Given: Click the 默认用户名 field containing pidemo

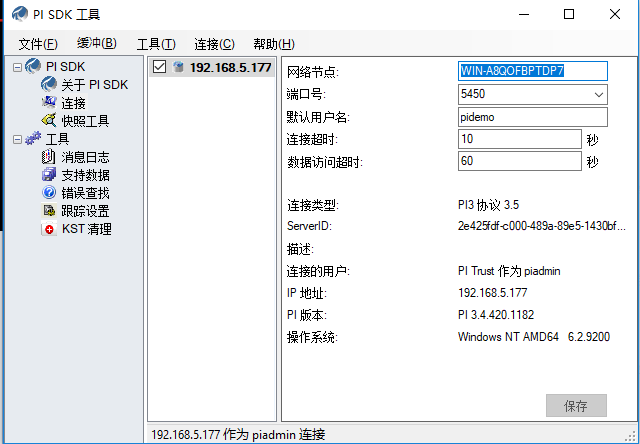Looking at the screenshot, I should (533, 117).
